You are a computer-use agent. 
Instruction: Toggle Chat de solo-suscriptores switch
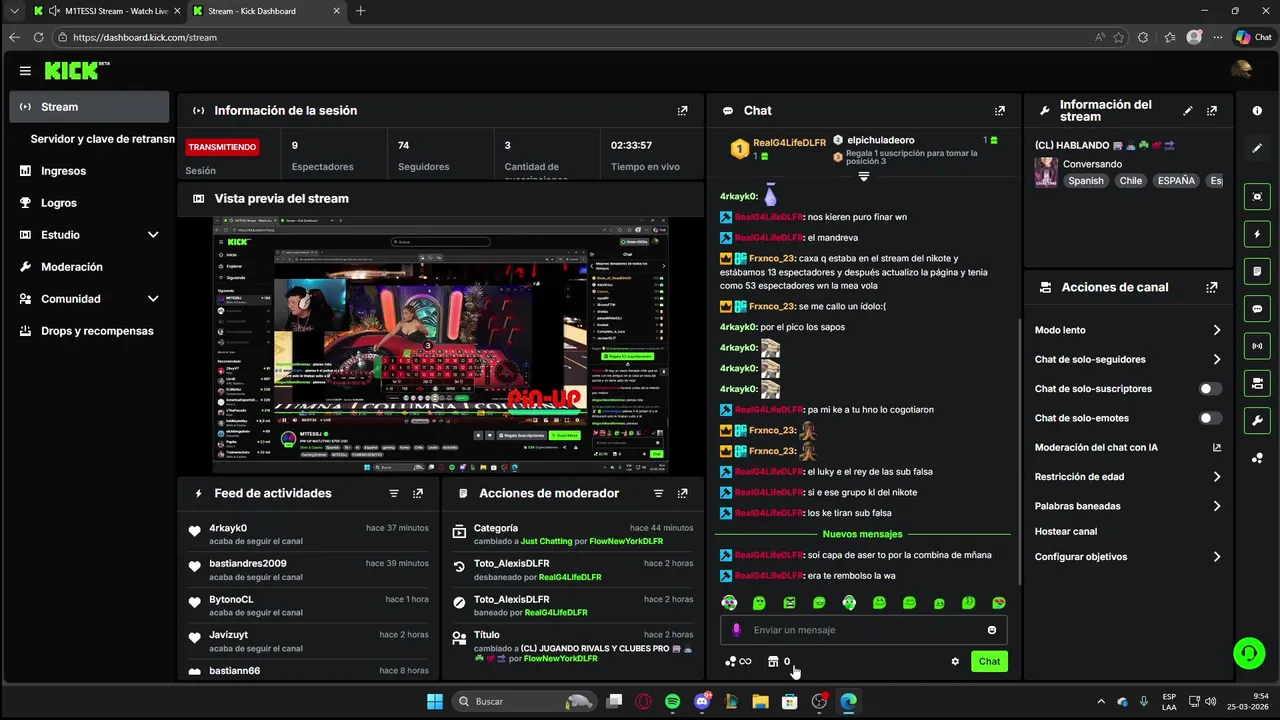pos(1210,389)
